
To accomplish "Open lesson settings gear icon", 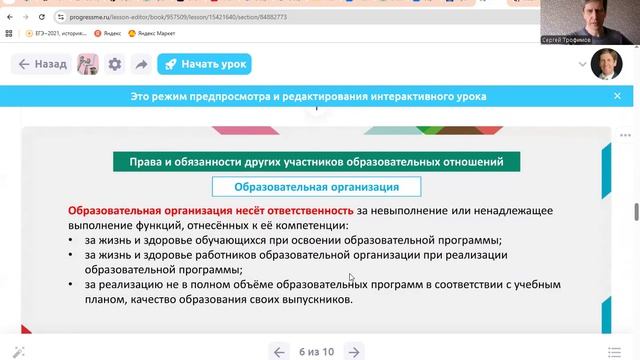I will [115, 64].
